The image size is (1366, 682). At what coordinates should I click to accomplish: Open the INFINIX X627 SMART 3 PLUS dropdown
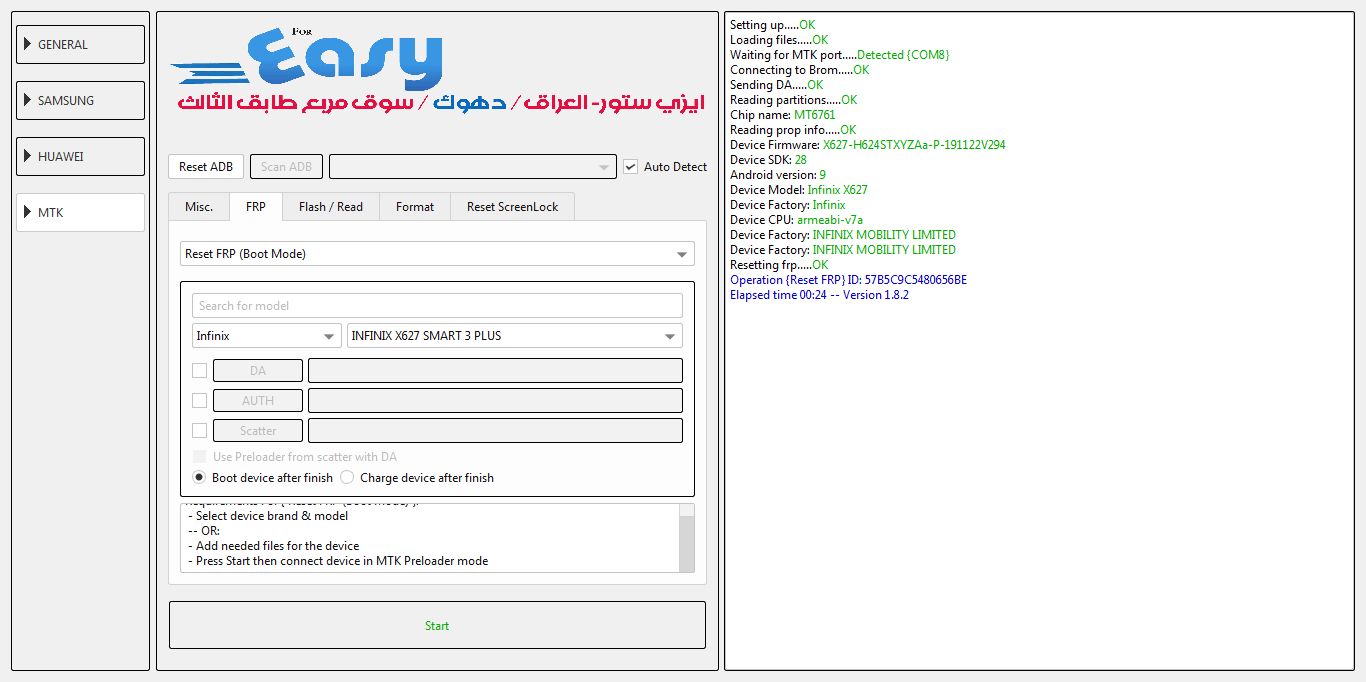point(515,336)
